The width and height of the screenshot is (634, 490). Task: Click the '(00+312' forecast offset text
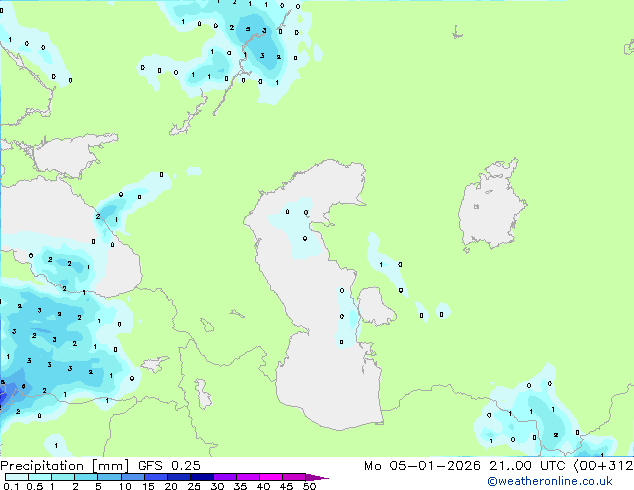click(x=603, y=466)
